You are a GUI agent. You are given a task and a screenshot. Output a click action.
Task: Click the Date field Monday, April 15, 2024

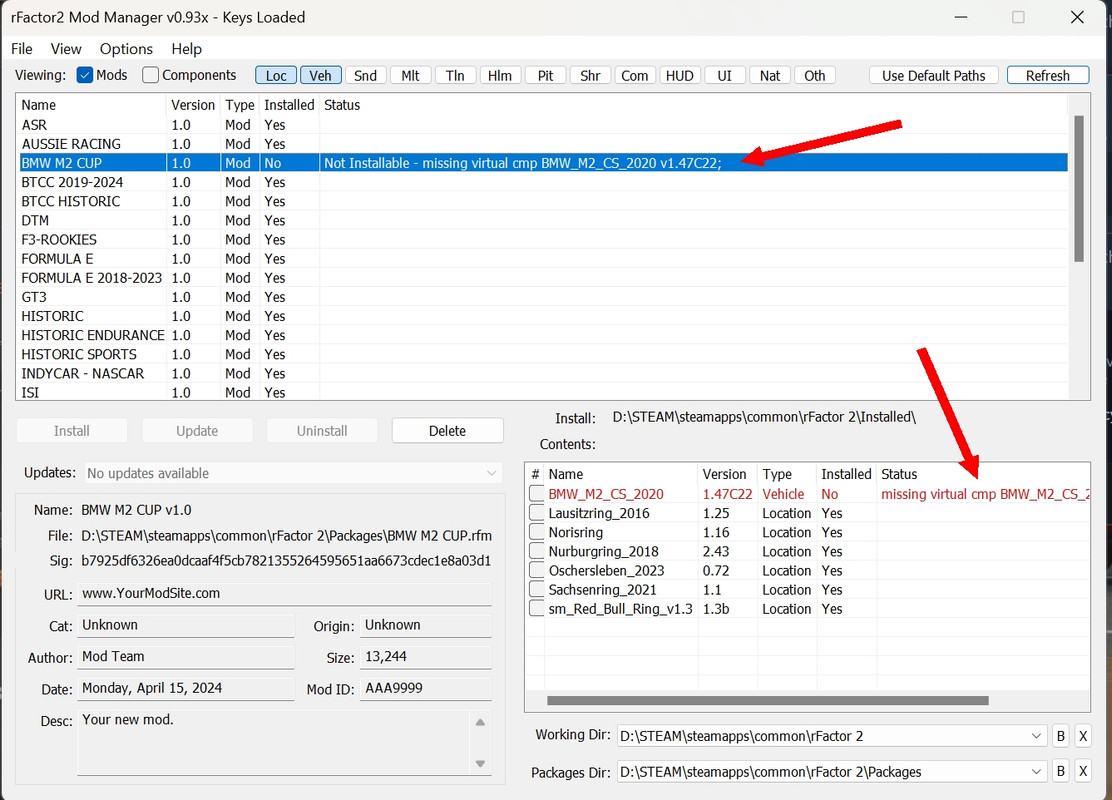pos(186,689)
